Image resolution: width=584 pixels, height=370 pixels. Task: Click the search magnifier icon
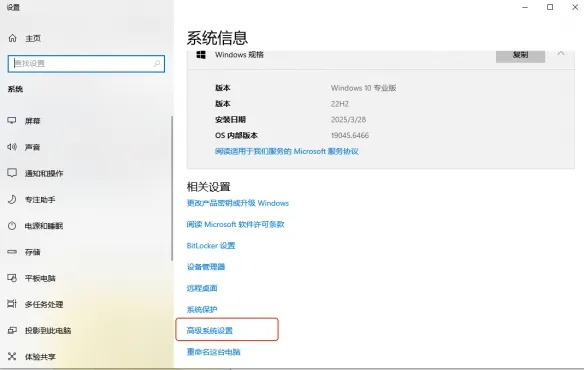[x=157, y=64]
